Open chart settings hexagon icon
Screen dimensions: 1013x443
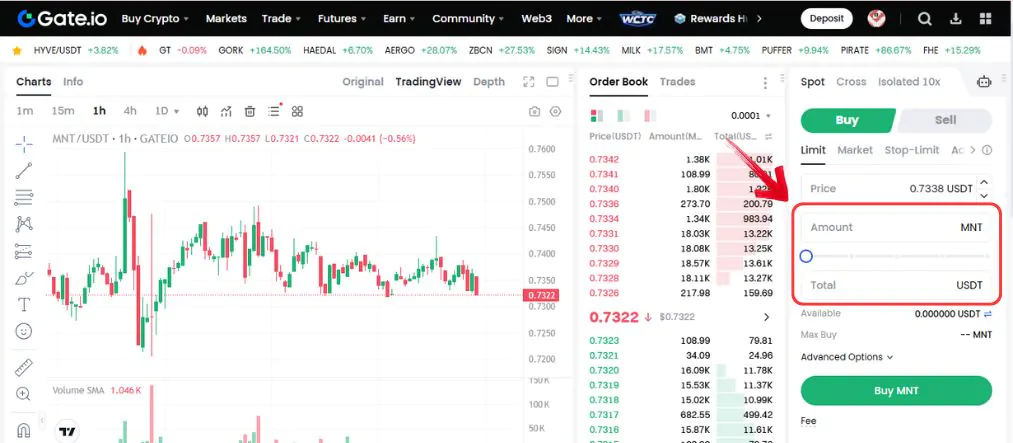coord(556,112)
